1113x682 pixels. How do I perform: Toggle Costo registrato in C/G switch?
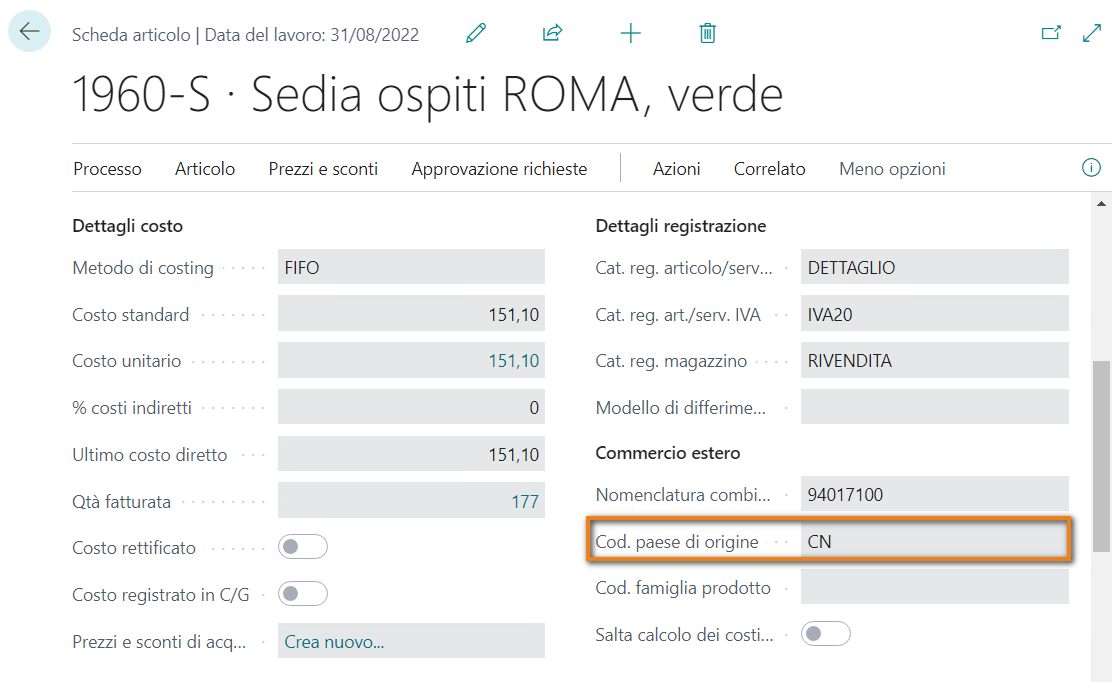pos(303,594)
